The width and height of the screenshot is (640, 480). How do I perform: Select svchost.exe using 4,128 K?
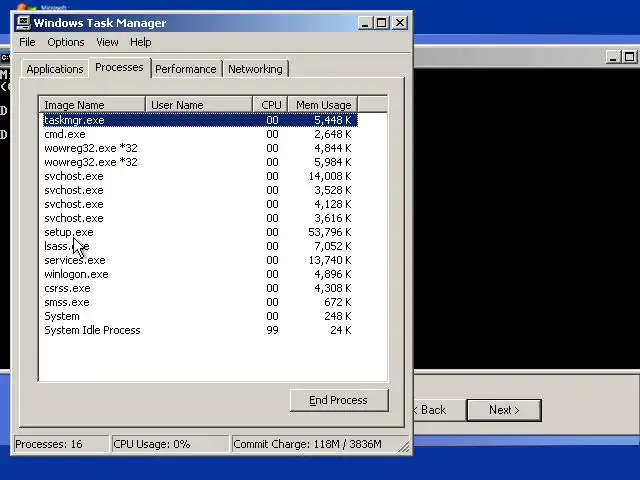click(200, 204)
